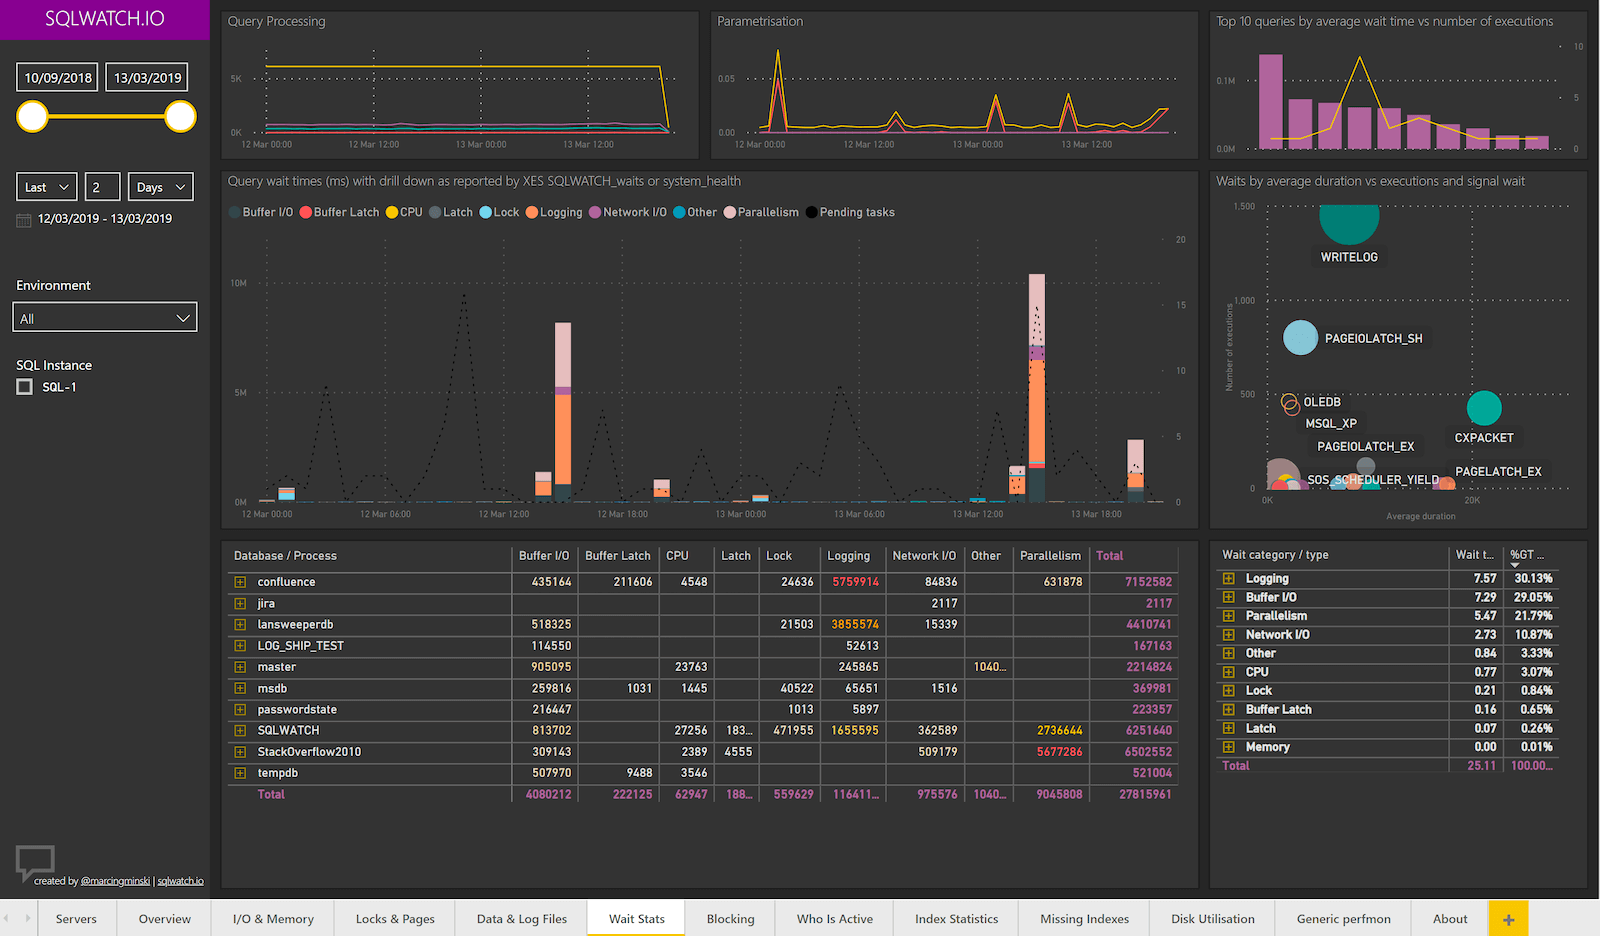This screenshot has width=1600, height=936.
Task: Click the CXPACKET bubble
Action: click(x=1484, y=408)
